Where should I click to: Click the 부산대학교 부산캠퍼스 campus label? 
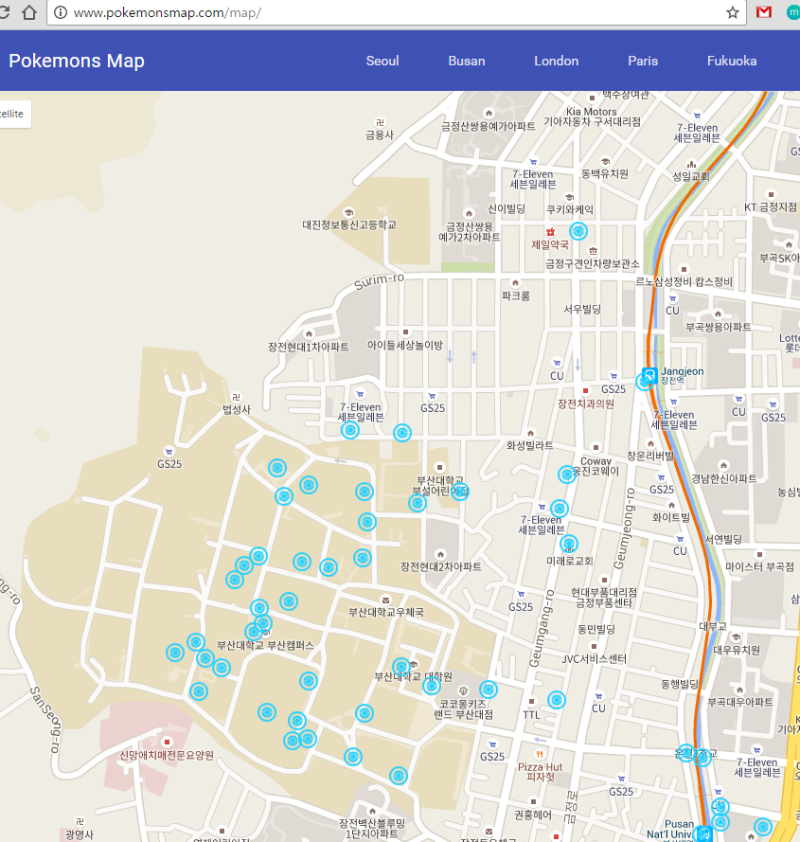(x=265, y=645)
